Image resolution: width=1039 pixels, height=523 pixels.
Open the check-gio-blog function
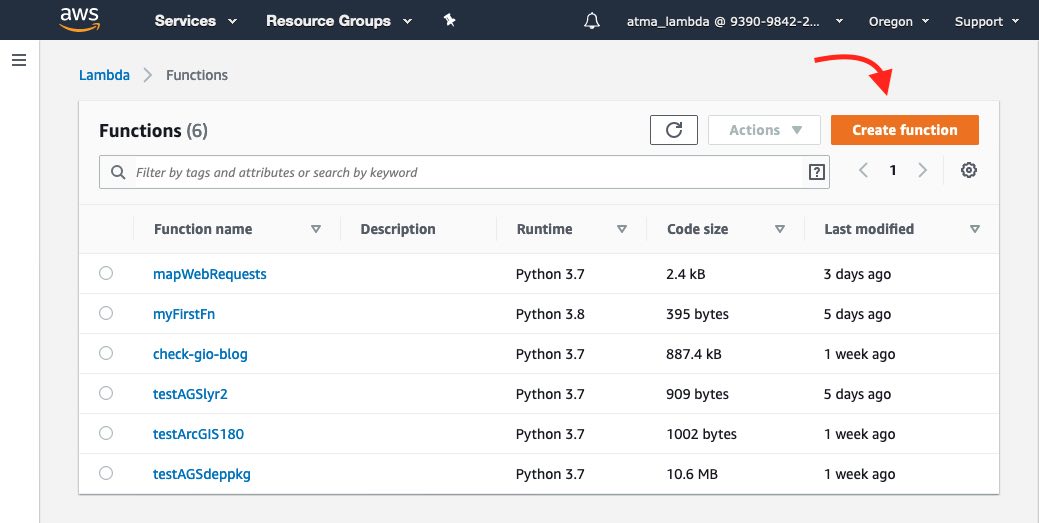(x=200, y=354)
